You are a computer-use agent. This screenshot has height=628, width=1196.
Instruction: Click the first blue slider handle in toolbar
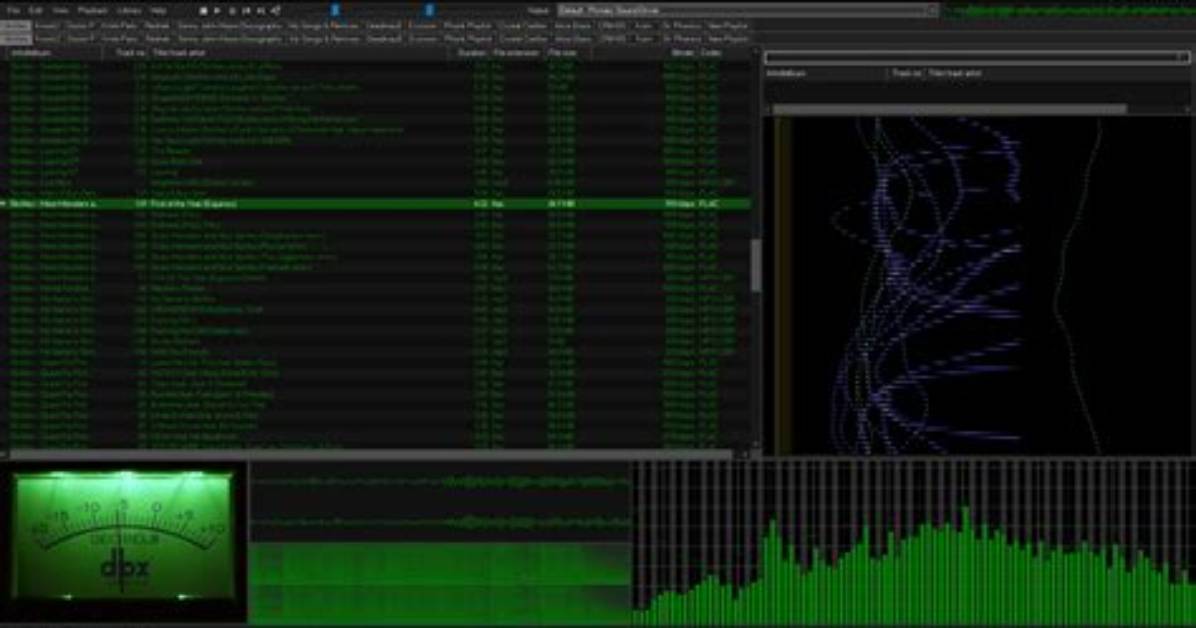click(335, 11)
